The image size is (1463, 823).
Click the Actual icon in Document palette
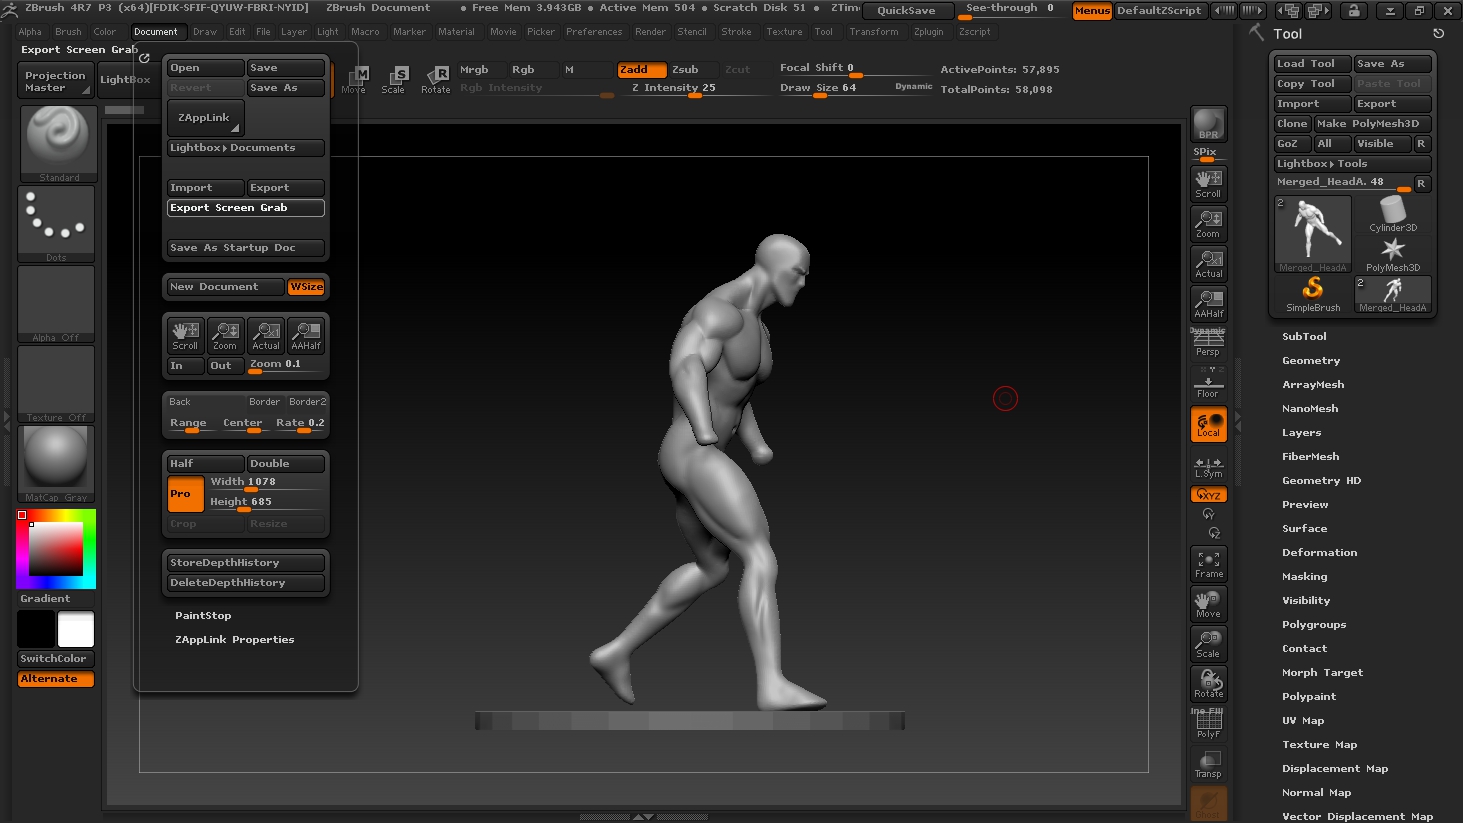click(x=266, y=335)
